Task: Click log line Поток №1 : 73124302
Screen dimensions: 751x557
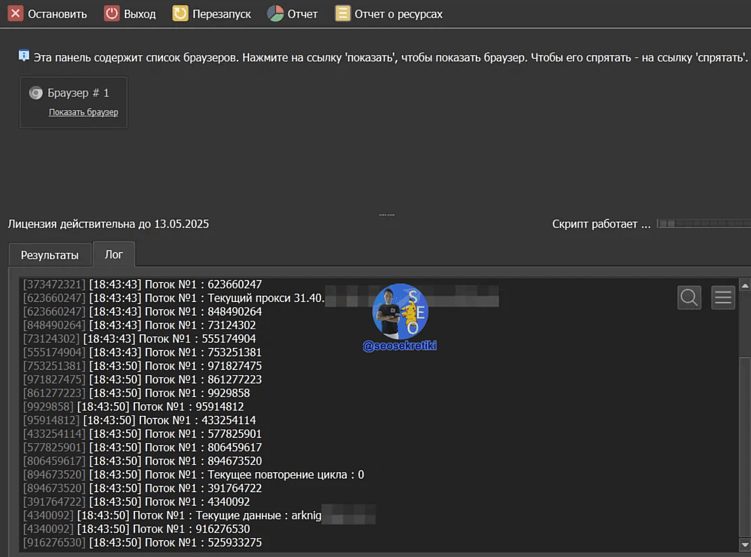Action: click(x=139, y=325)
